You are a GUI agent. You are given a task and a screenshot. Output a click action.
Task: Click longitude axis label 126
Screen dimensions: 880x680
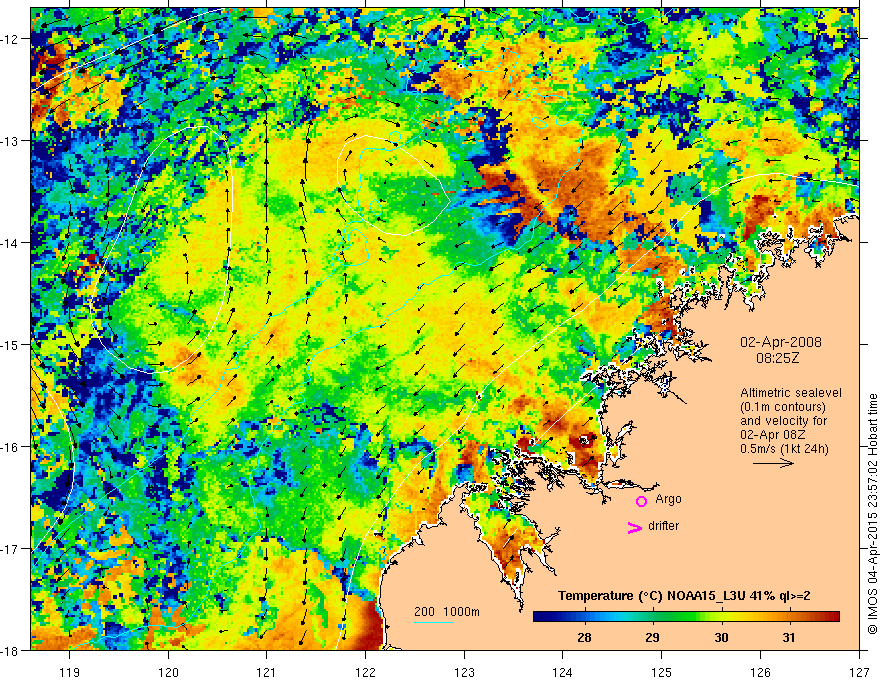click(x=760, y=672)
